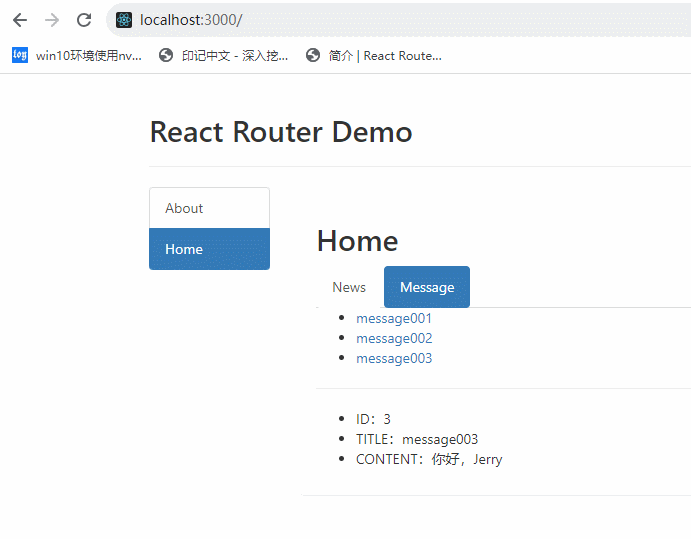Screen dimensions: 691x539
Task: View details for message002
Action: pyautogui.click(x=394, y=338)
